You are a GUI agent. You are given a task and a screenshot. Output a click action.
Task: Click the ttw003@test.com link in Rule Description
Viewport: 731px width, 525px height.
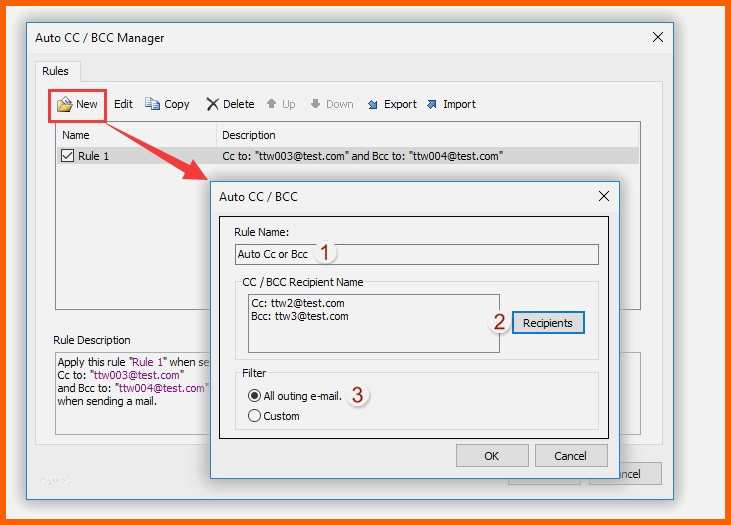coord(137,375)
